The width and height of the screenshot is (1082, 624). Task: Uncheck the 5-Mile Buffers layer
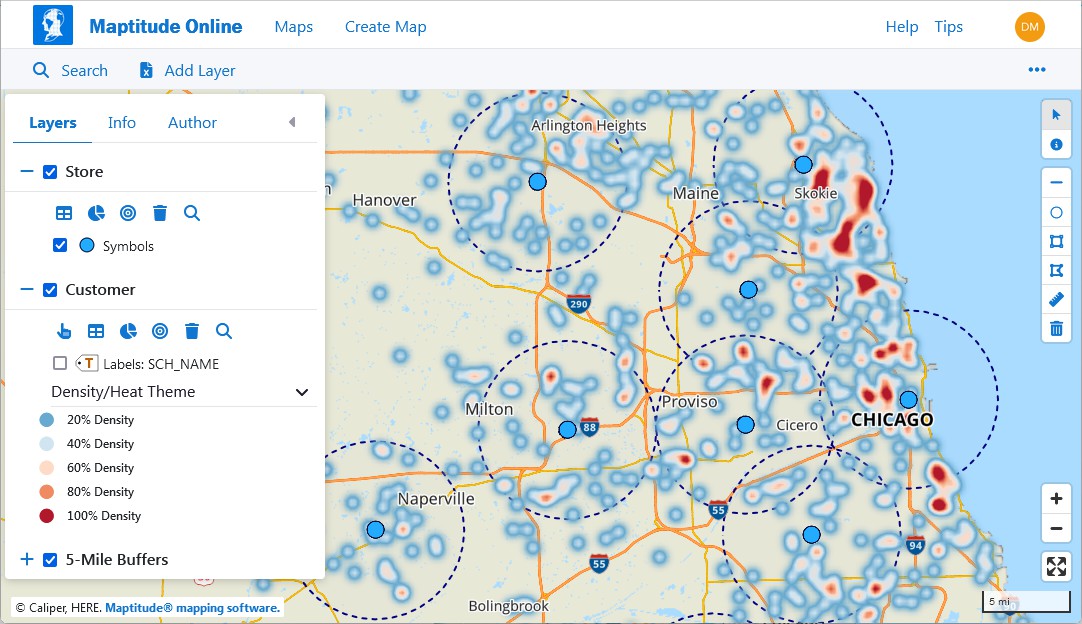pyautogui.click(x=49, y=559)
